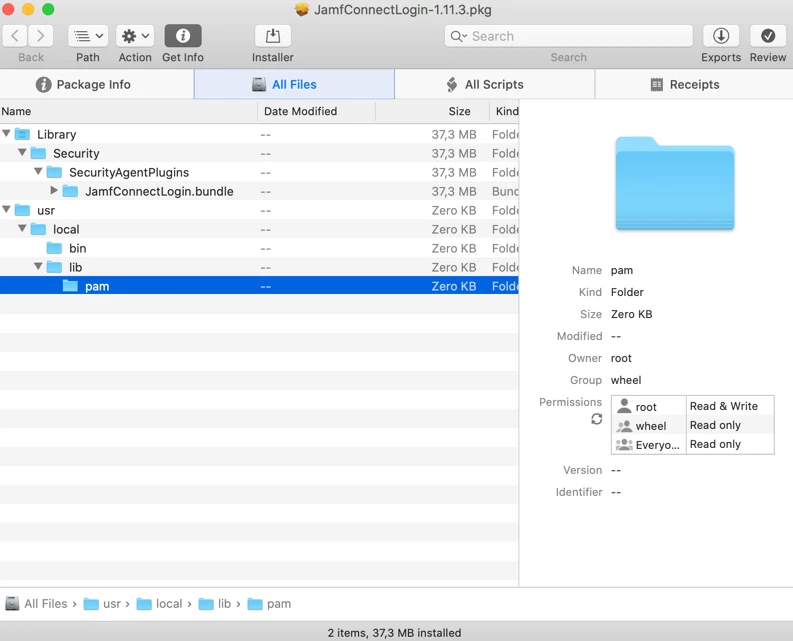Screen dimensions: 793x641
Task: Click the package icon in title bar
Action: 302,10
